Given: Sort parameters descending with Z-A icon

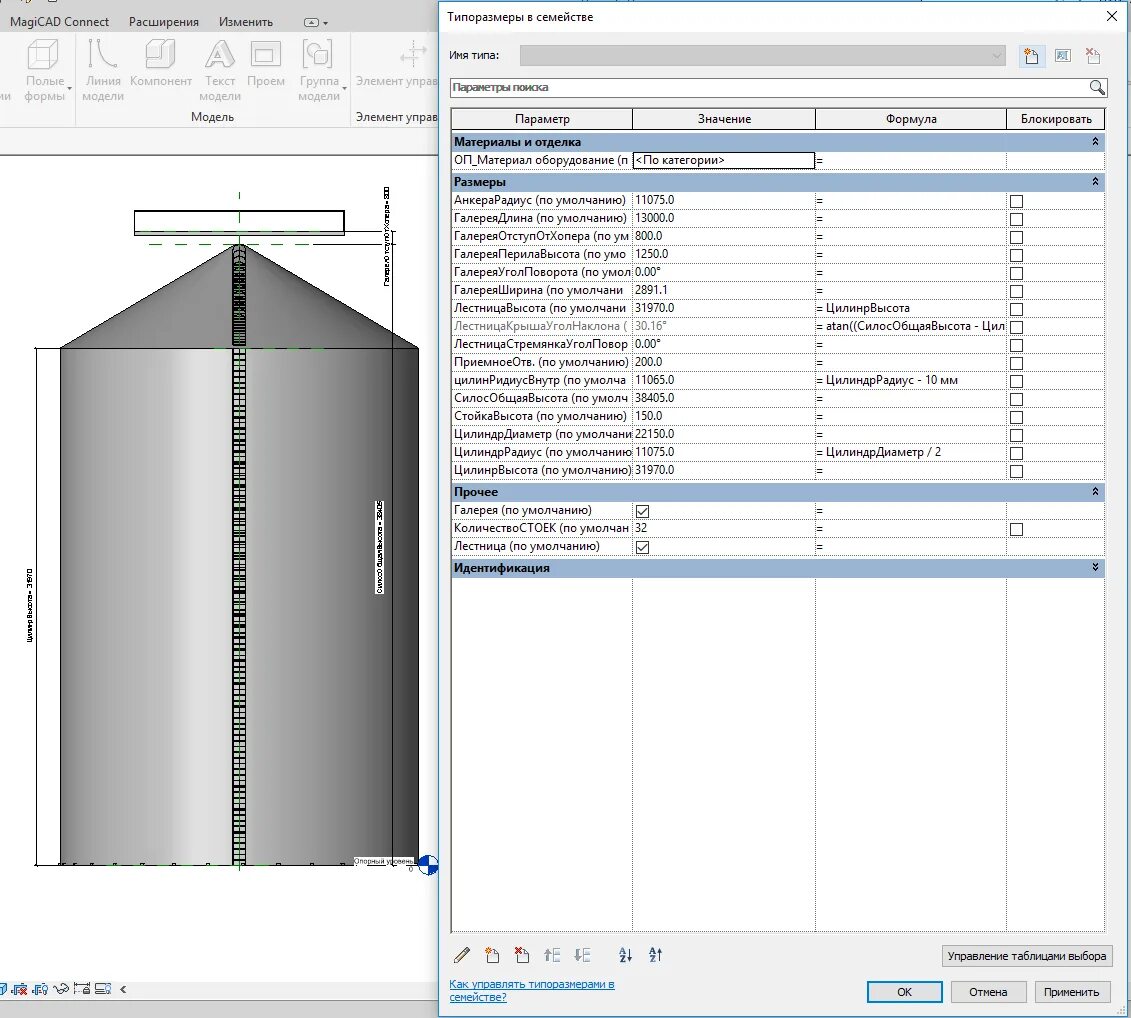Looking at the screenshot, I should (655, 955).
